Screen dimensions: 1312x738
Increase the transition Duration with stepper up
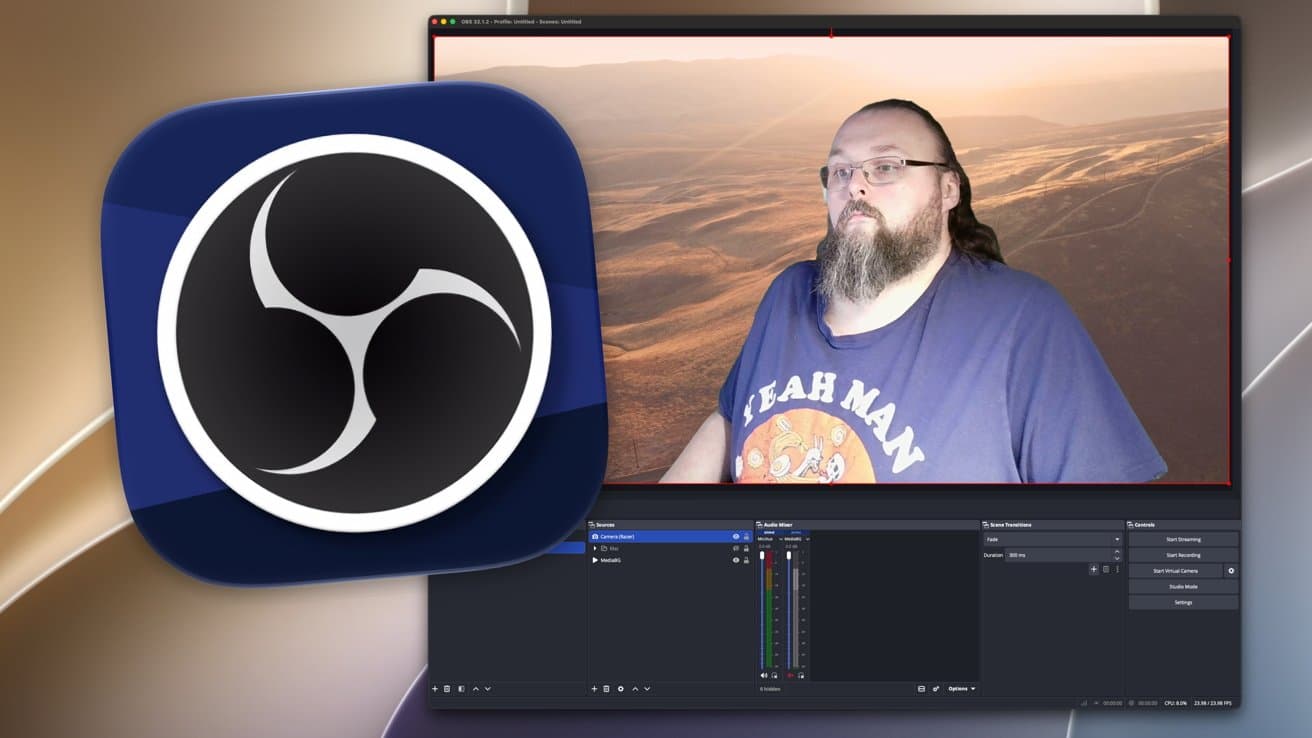pos(1117,551)
